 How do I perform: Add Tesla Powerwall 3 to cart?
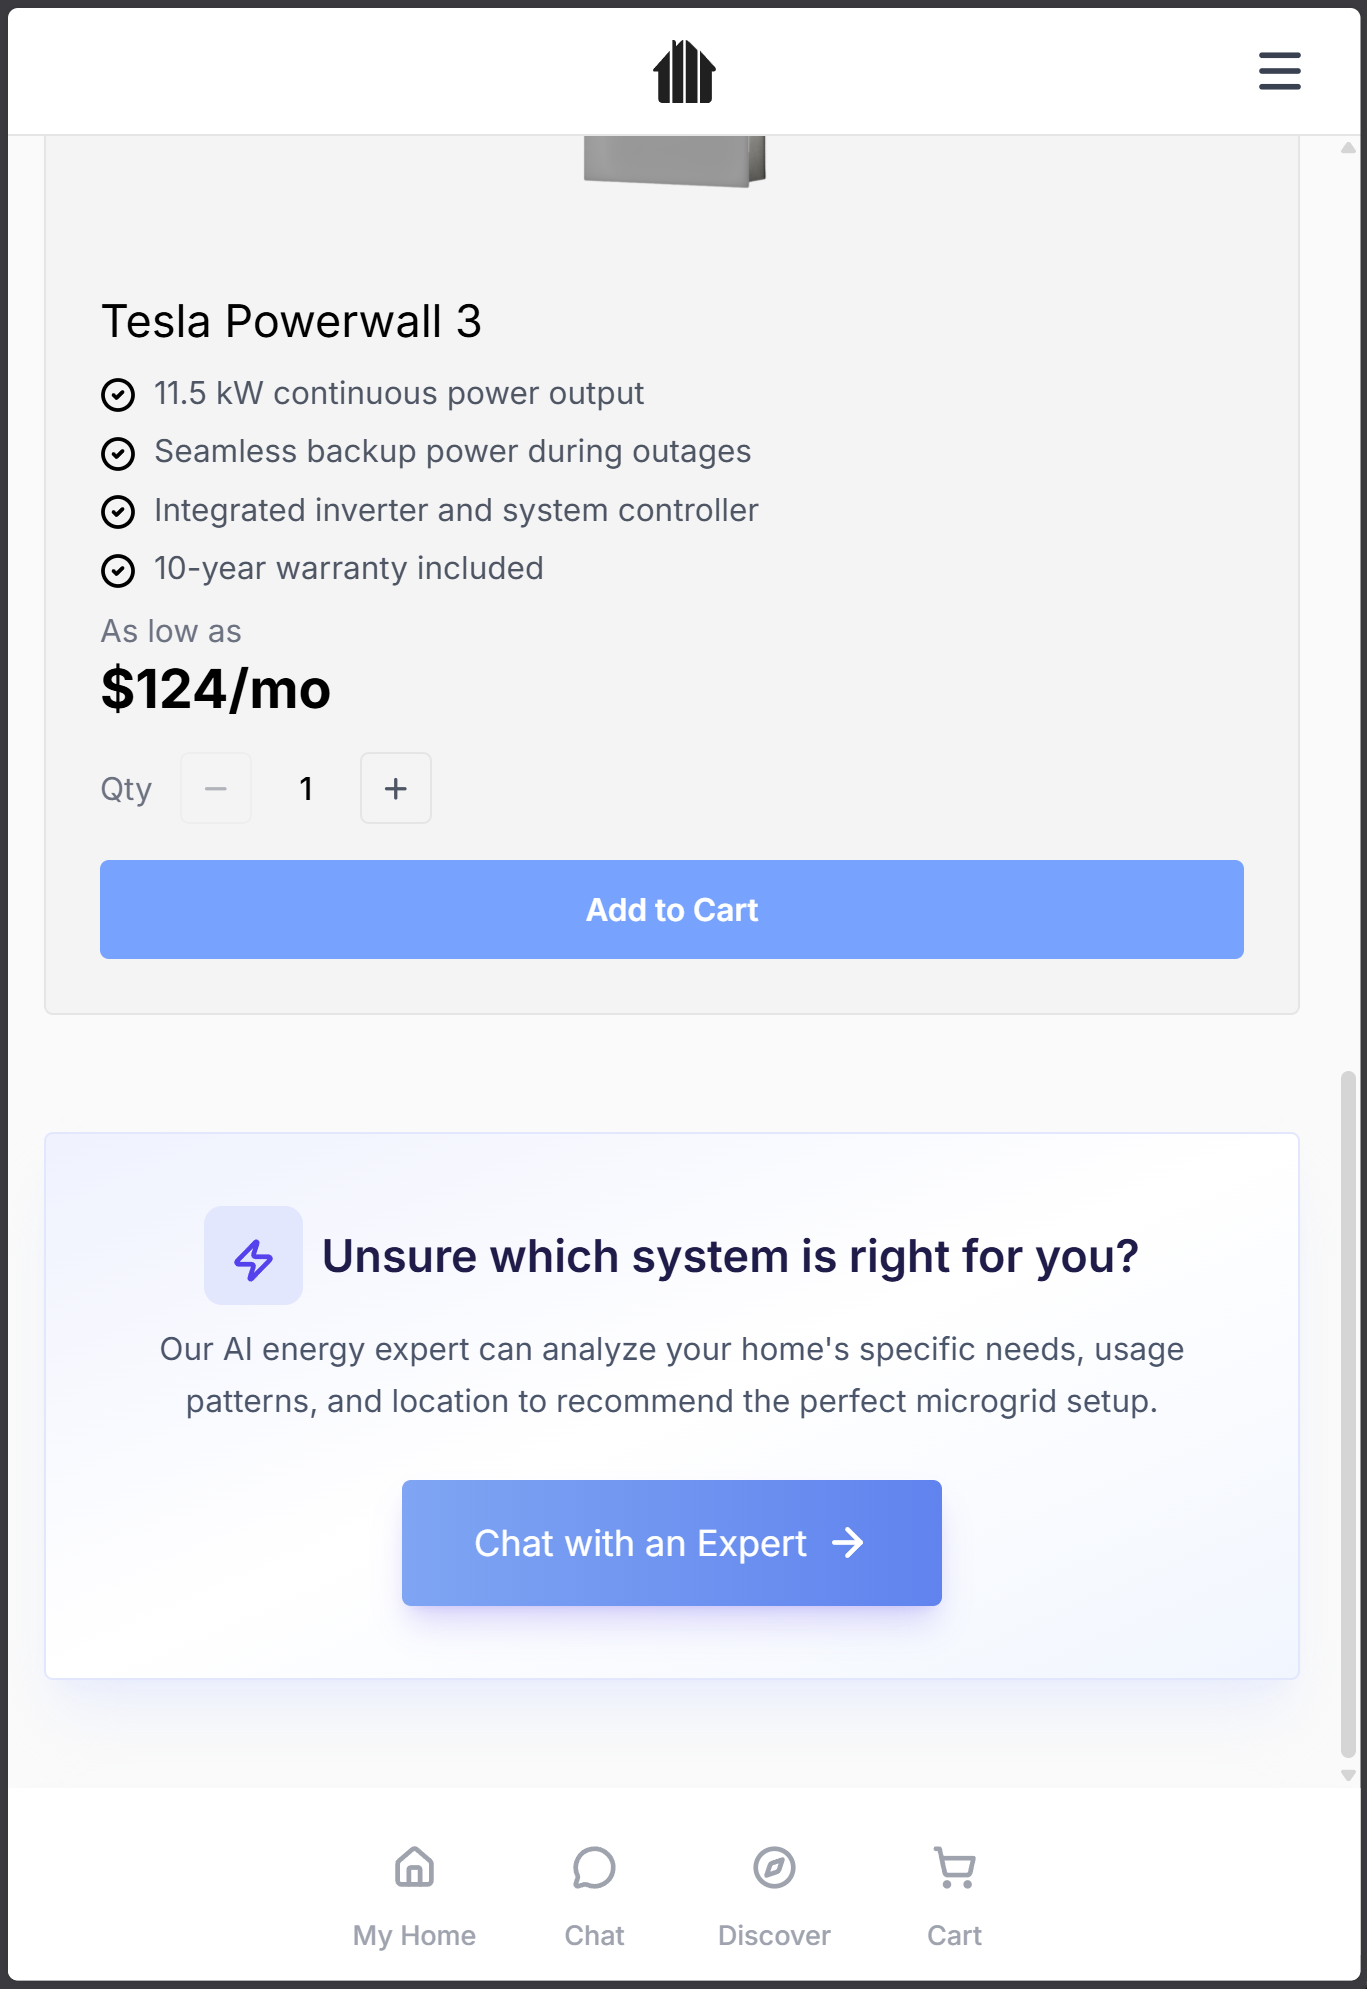pyautogui.click(x=672, y=909)
